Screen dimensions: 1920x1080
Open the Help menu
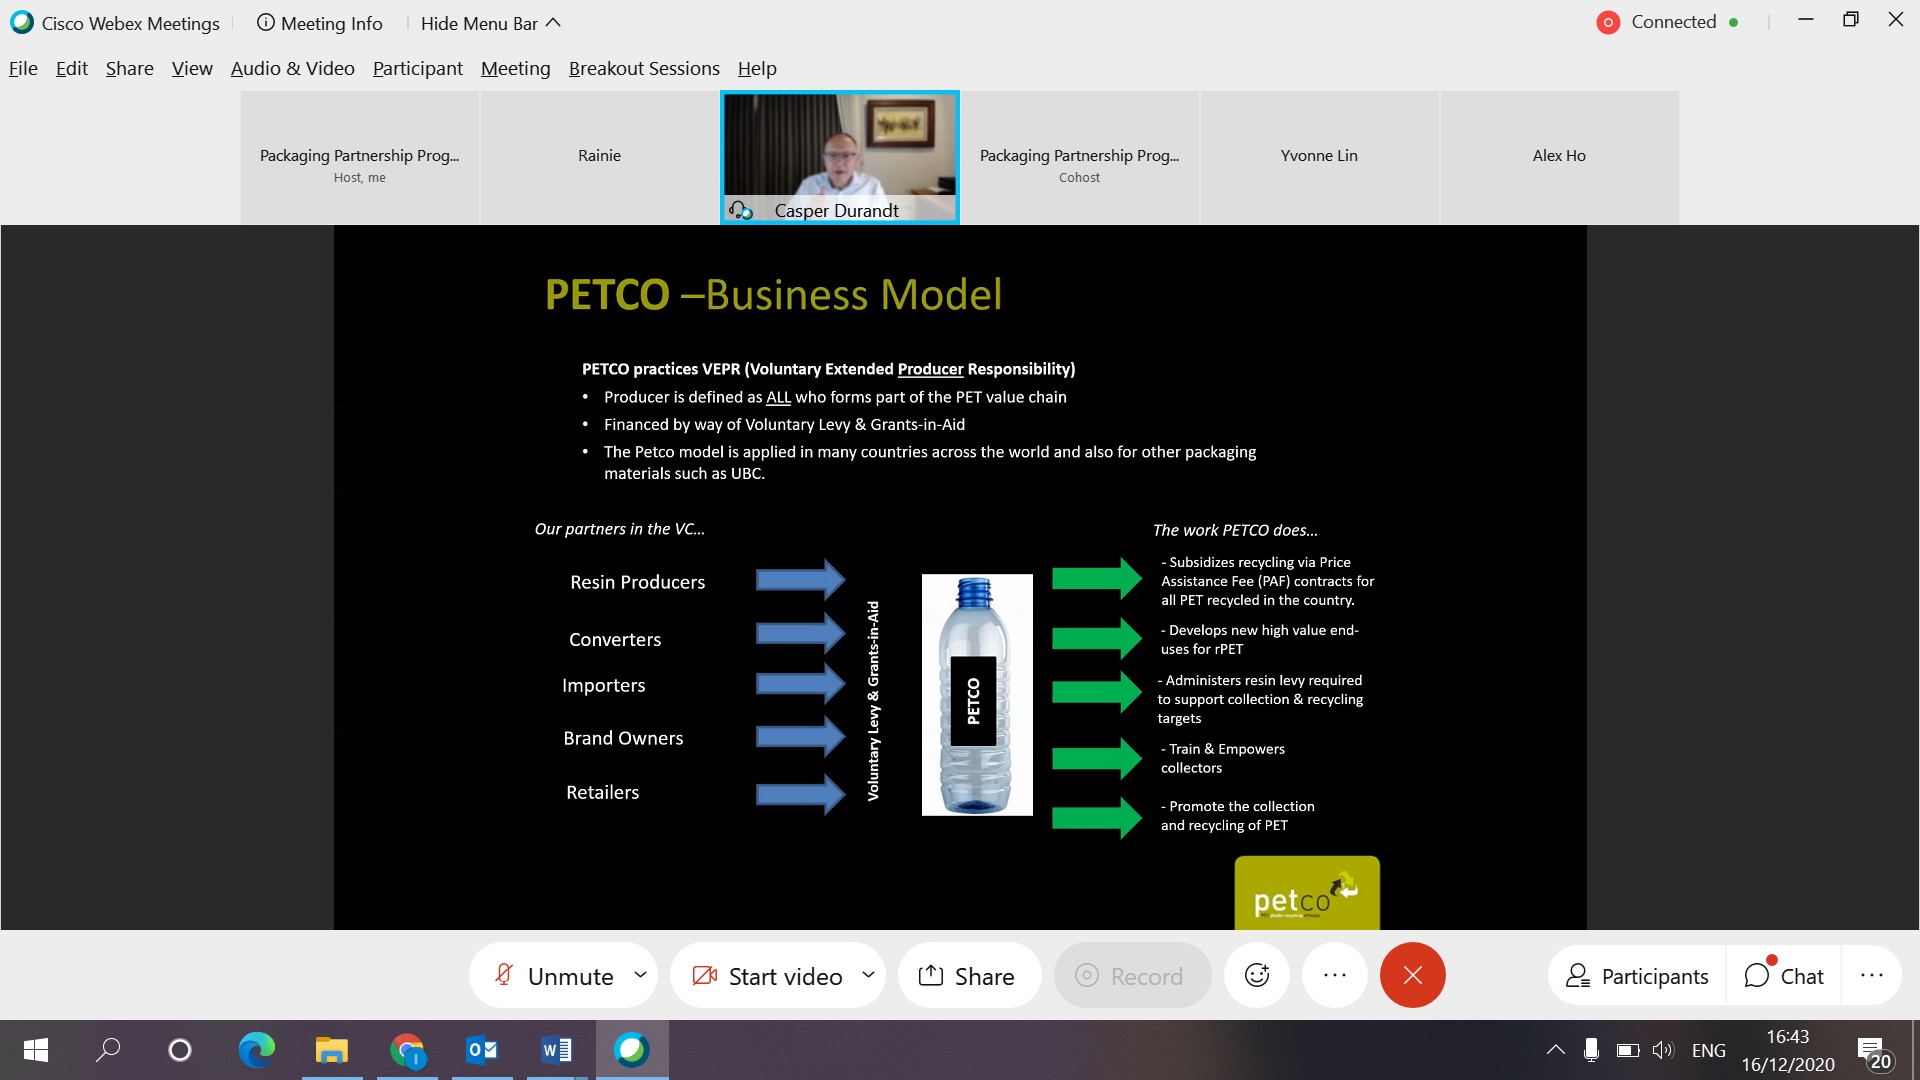click(x=757, y=68)
